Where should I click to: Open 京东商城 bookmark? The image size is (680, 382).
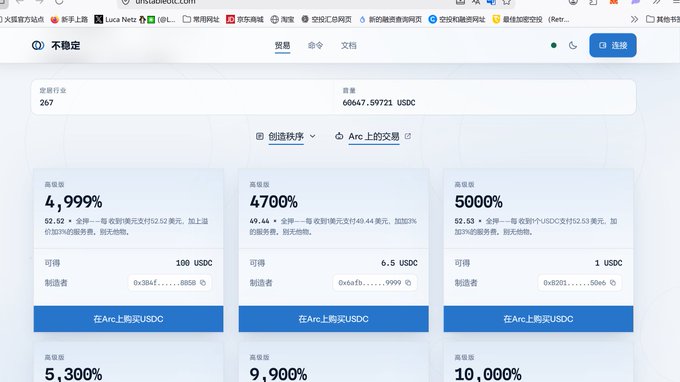(245, 20)
